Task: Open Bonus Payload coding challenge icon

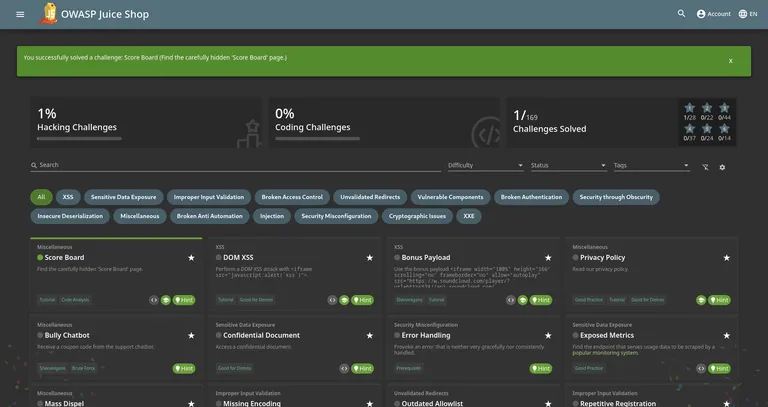Action: click(511, 300)
